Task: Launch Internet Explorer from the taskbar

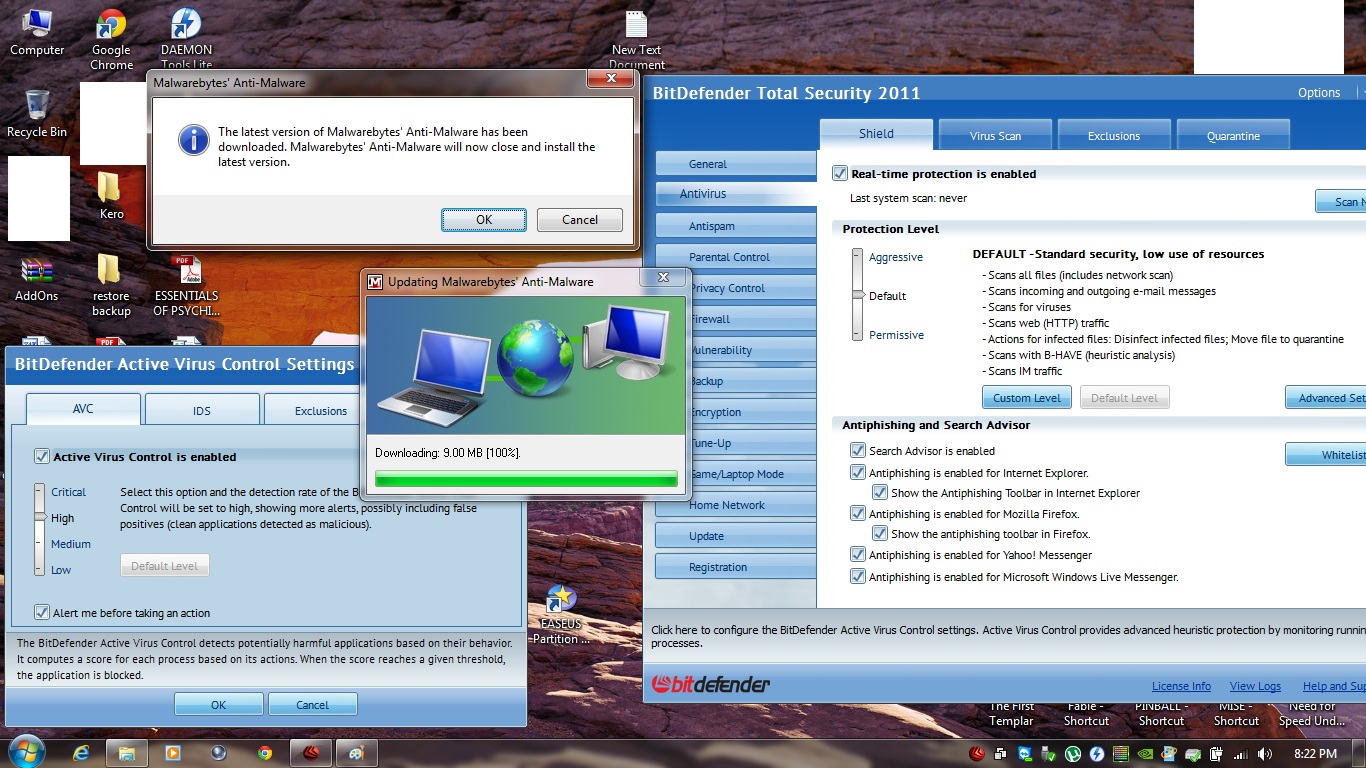Action: pyautogui.click(x=82, y=753)
